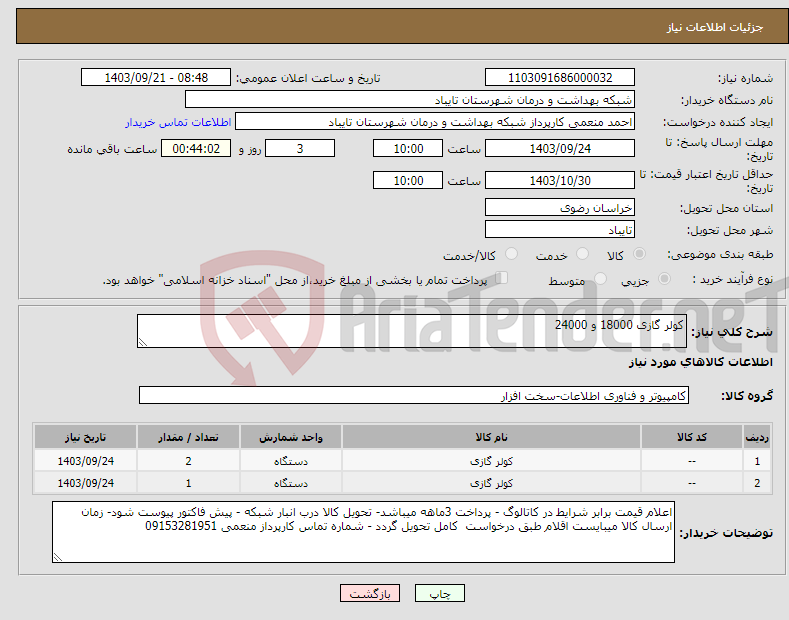This screenshot has width=789, height=620.
Task: Click the کد کالا column header
Action: pos(692,437)
